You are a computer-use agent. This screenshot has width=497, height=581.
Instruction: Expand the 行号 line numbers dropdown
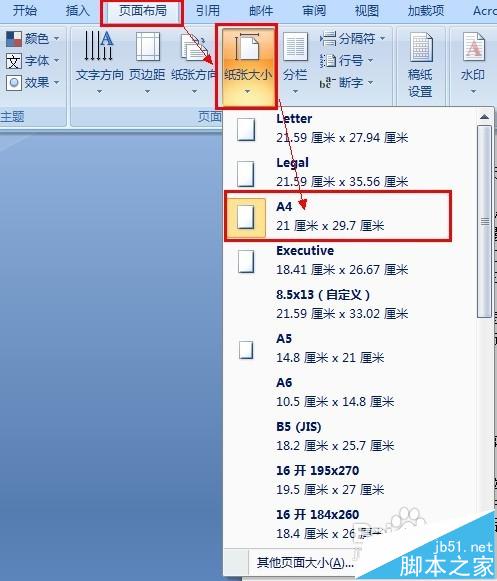click(x=347, y=60)
